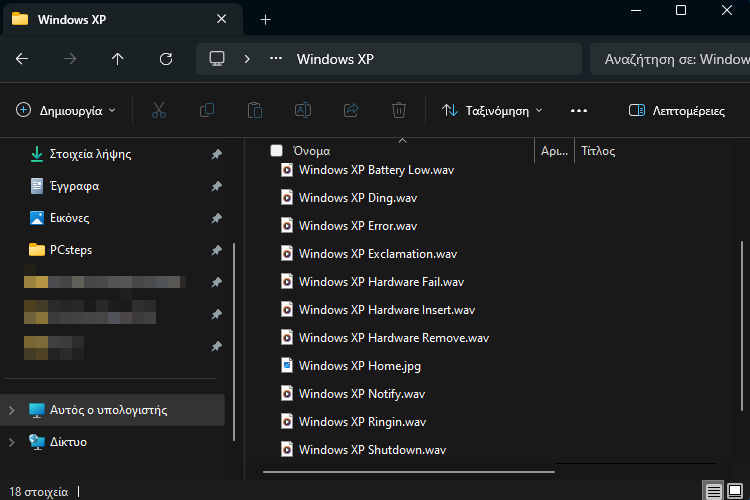This screenshot has height=500, width=750.
Task: Select Windows XP Error.wav
Action: pyautogui.click(x=358, y=226)
